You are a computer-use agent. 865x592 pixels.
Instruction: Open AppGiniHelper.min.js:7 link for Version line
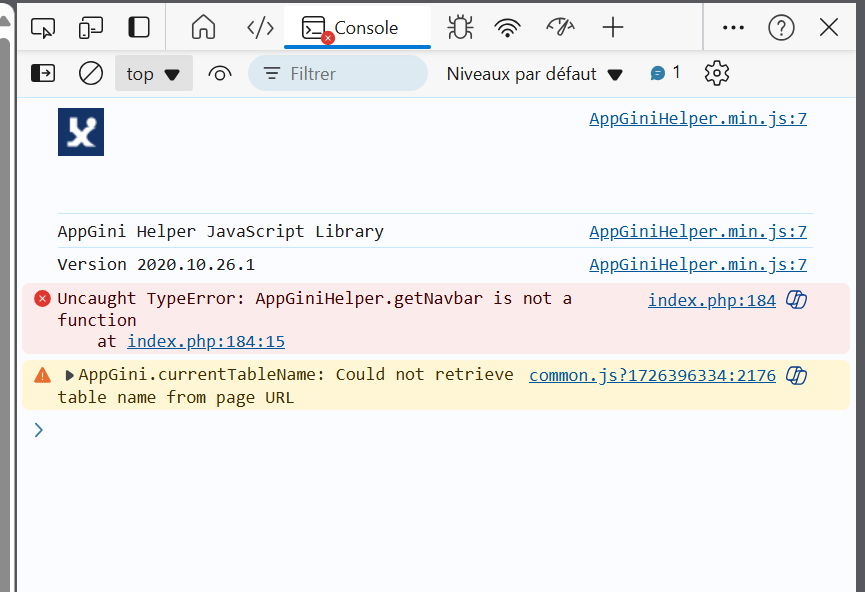(x=698, y=265)
